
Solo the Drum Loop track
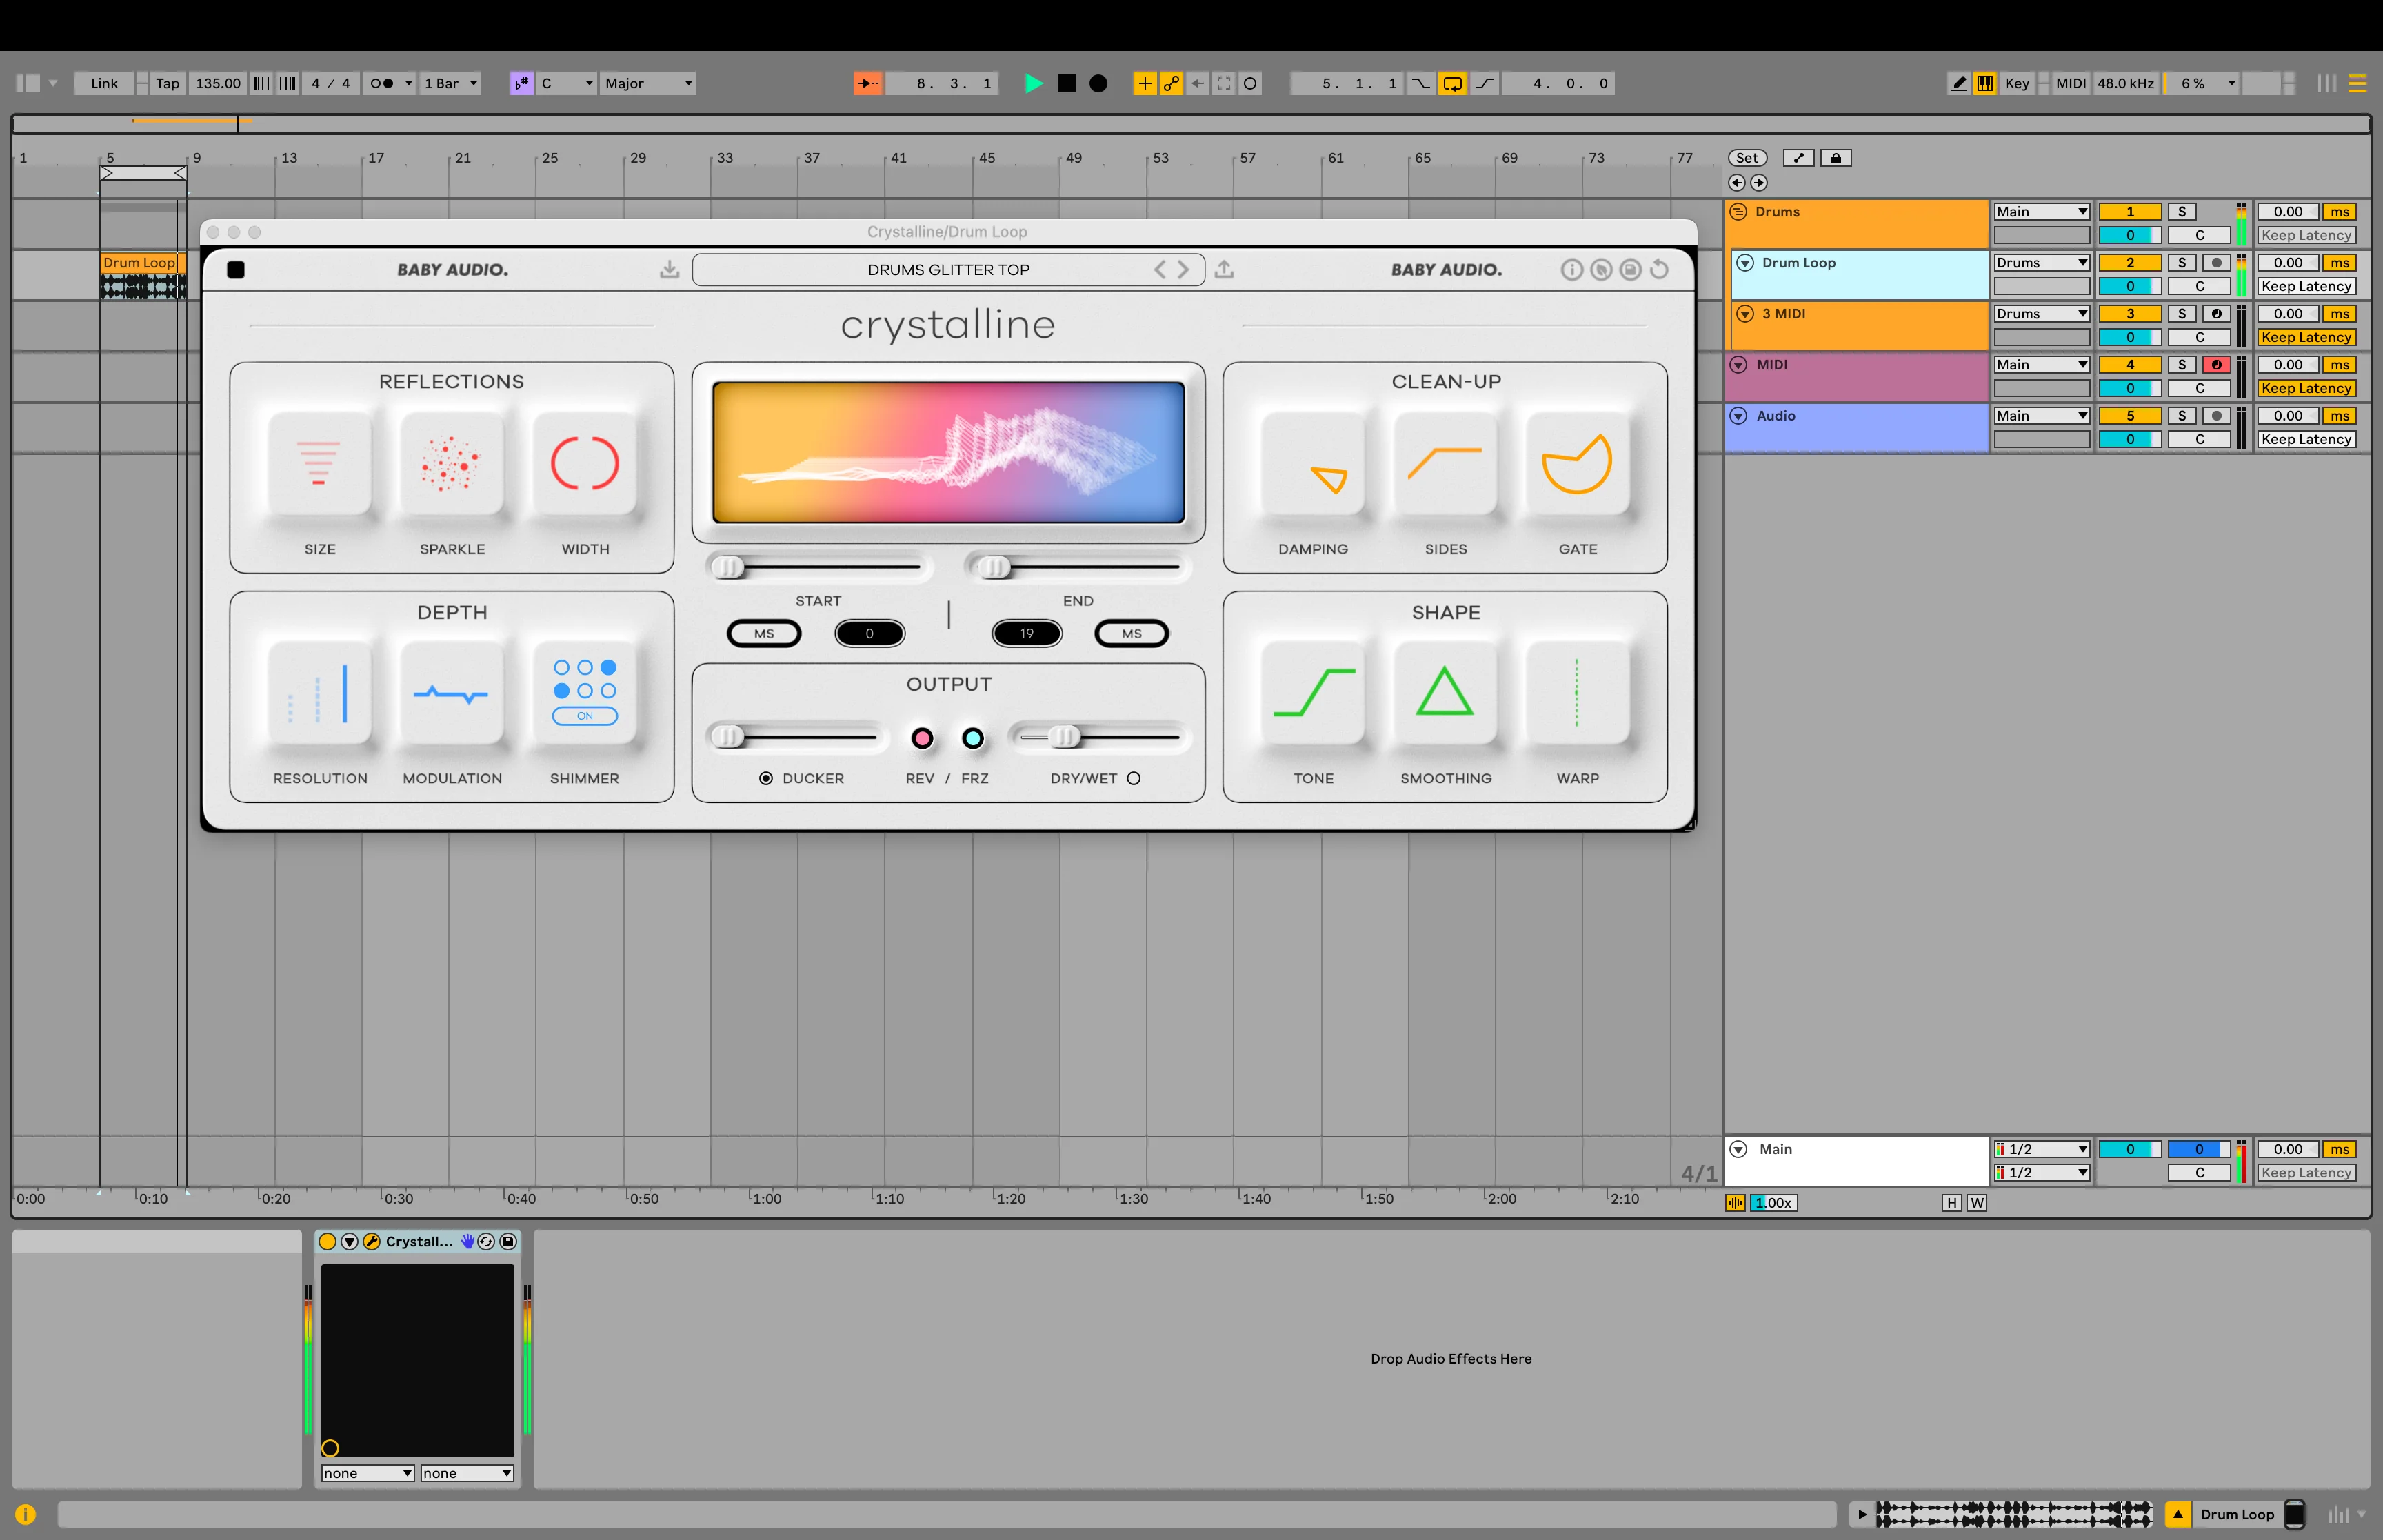click(x=2182, y=263)
